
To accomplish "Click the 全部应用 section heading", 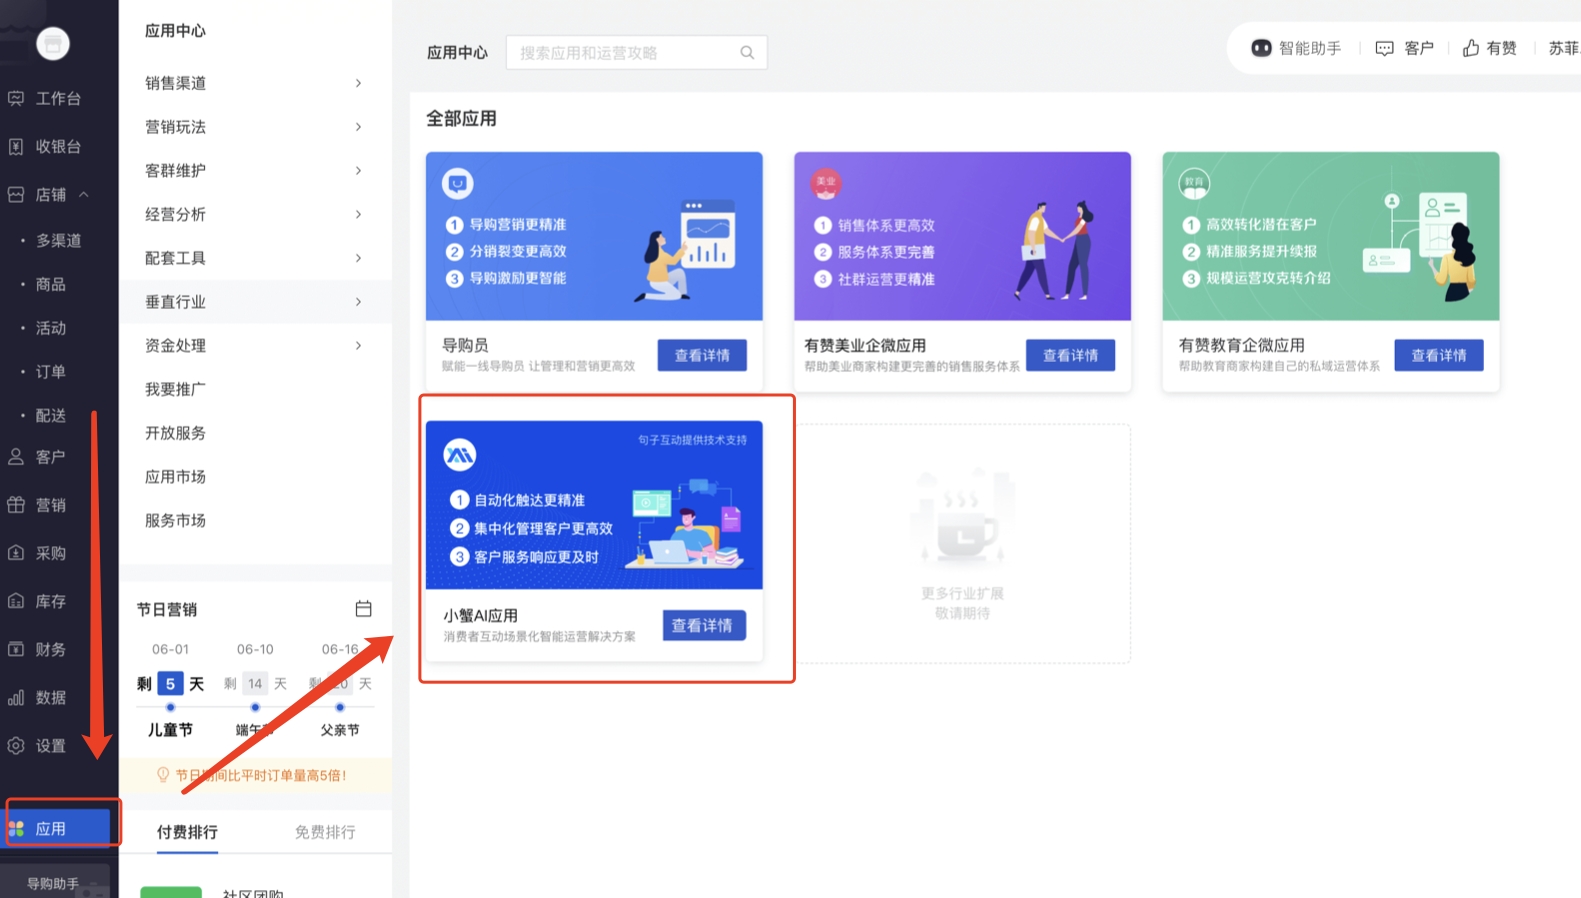I will click(461, 118).
